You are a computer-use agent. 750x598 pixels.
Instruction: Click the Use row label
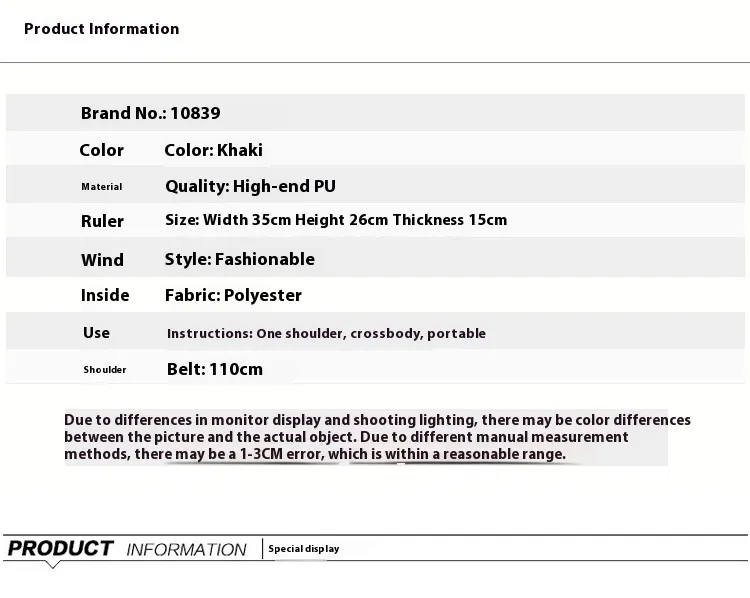[x=97, y=332]
